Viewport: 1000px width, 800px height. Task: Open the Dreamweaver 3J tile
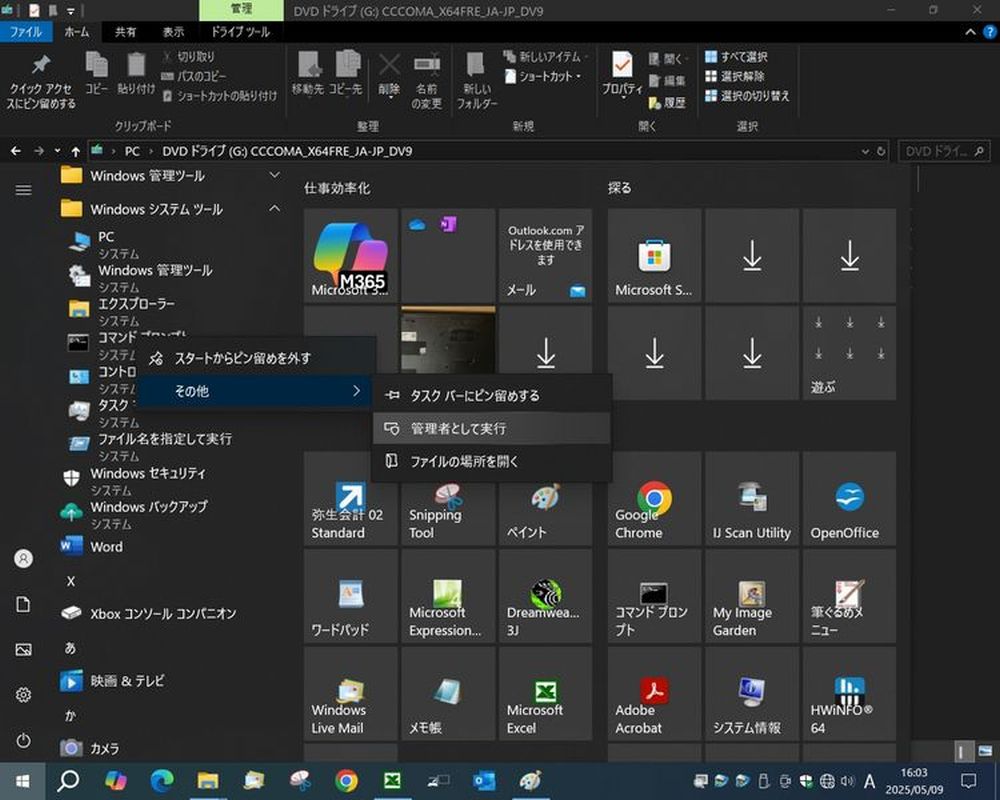point(545,596)
